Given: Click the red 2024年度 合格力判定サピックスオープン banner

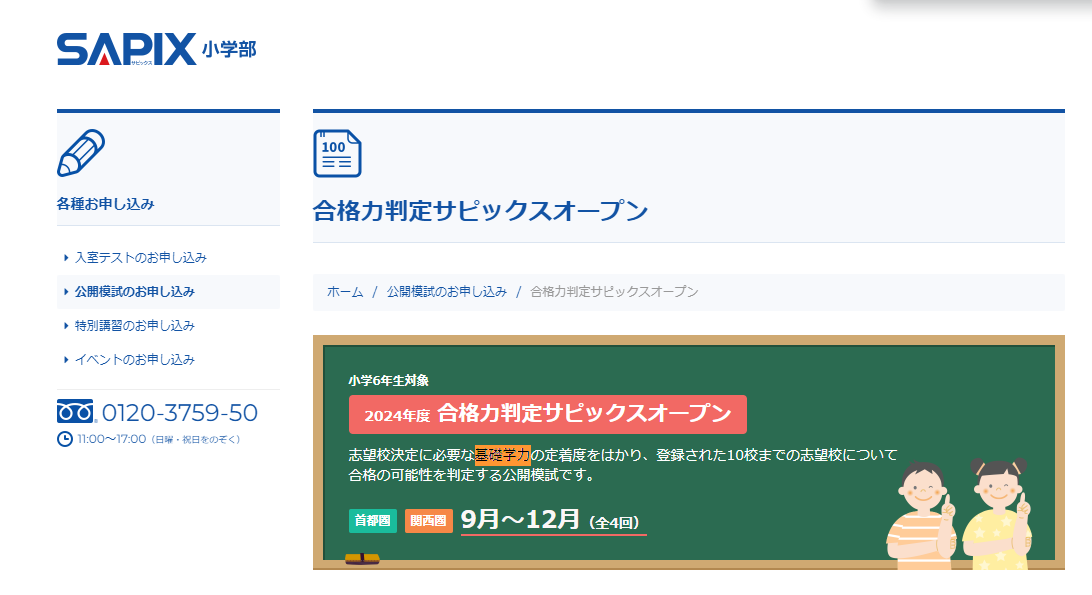Looking at the screenshot, I should pyautogui.click(x=548, y=413).
